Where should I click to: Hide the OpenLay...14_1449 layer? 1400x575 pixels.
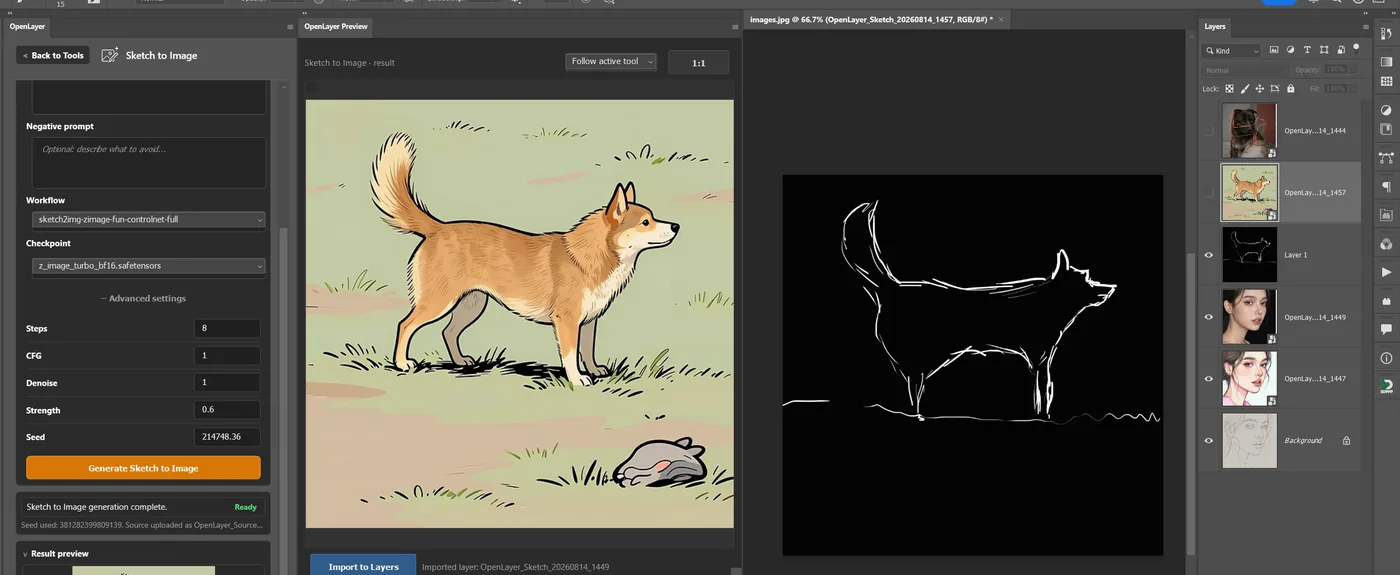coord(1209,317)
